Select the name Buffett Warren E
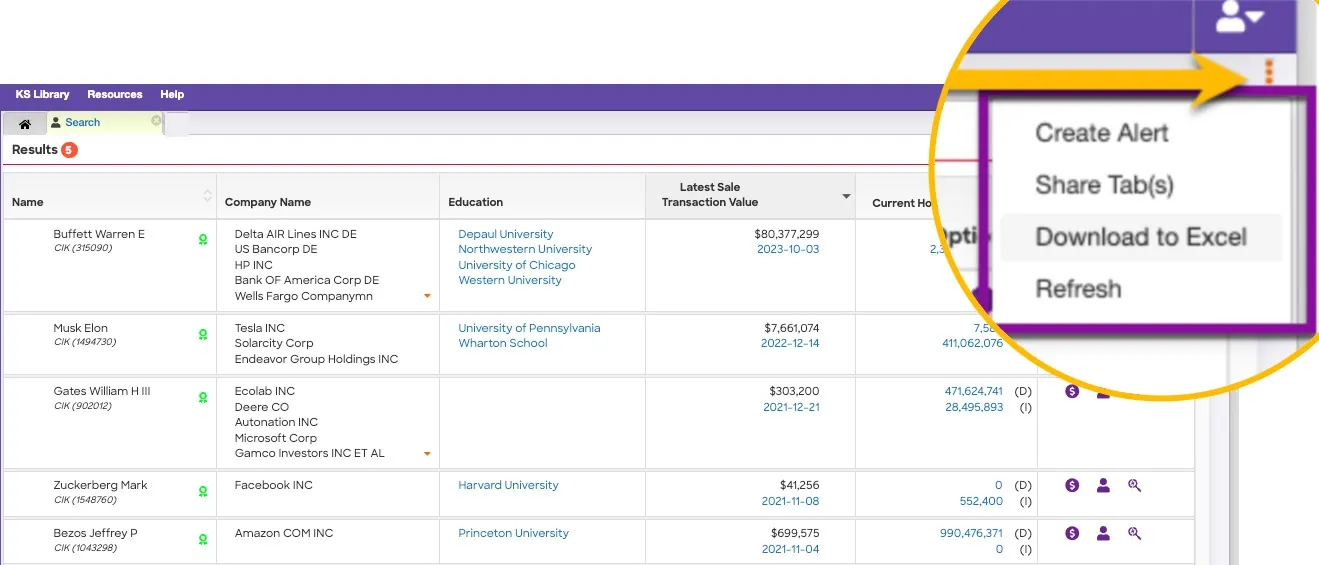Screen dimensions: 1319x565 coord(99,234)
